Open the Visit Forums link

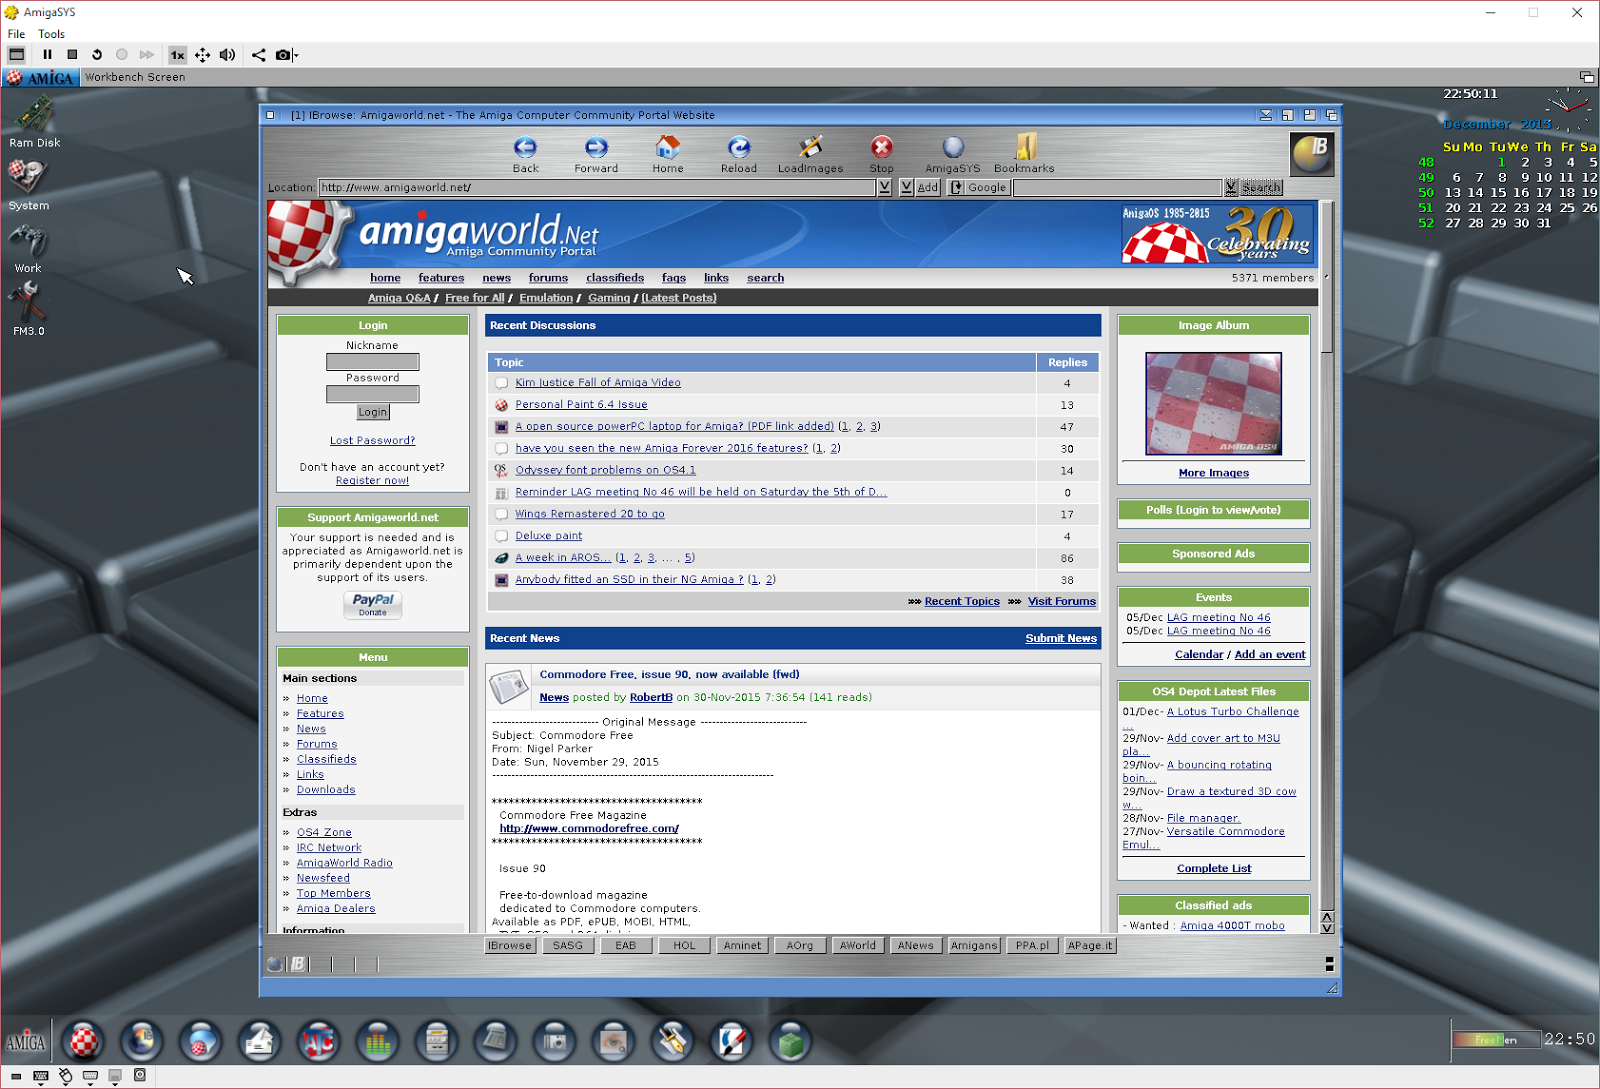click(x=1062, y=601)
